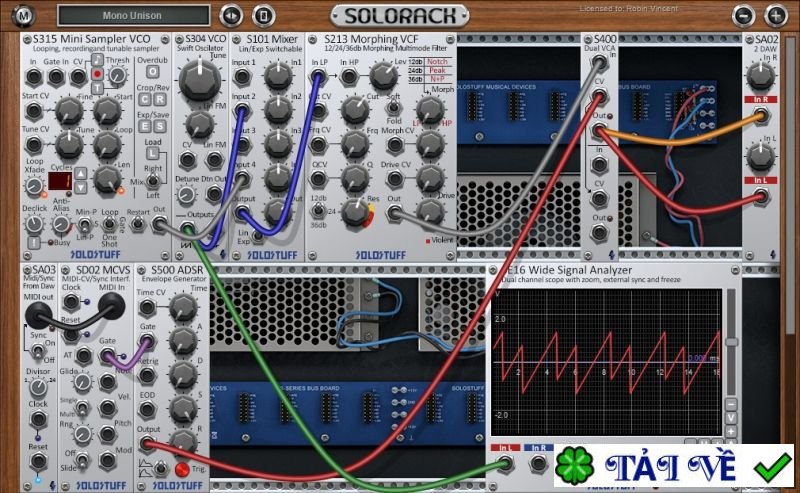Click the MIDI out socket on SA03

pos(38,314)
